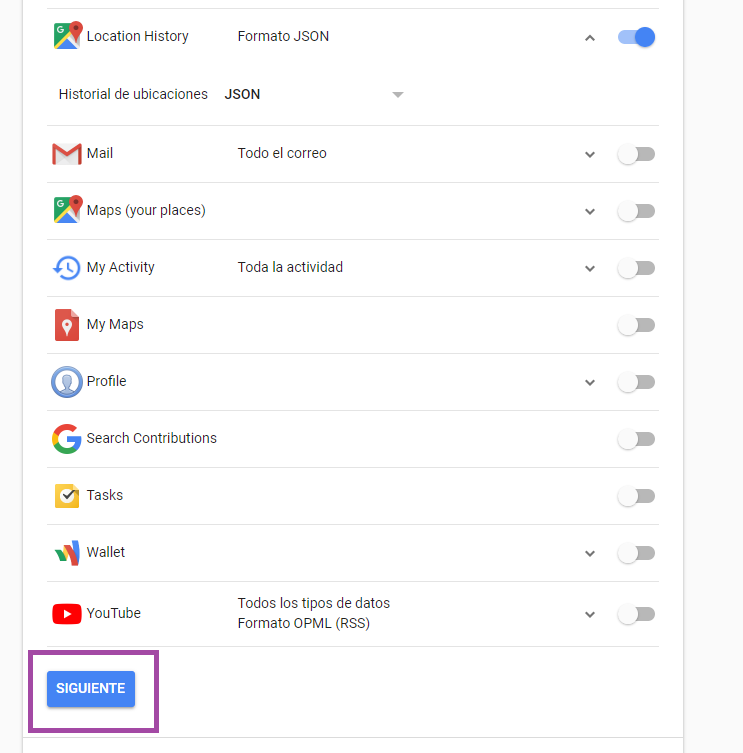Click the My Maps red pin icon

click(67, 325)
